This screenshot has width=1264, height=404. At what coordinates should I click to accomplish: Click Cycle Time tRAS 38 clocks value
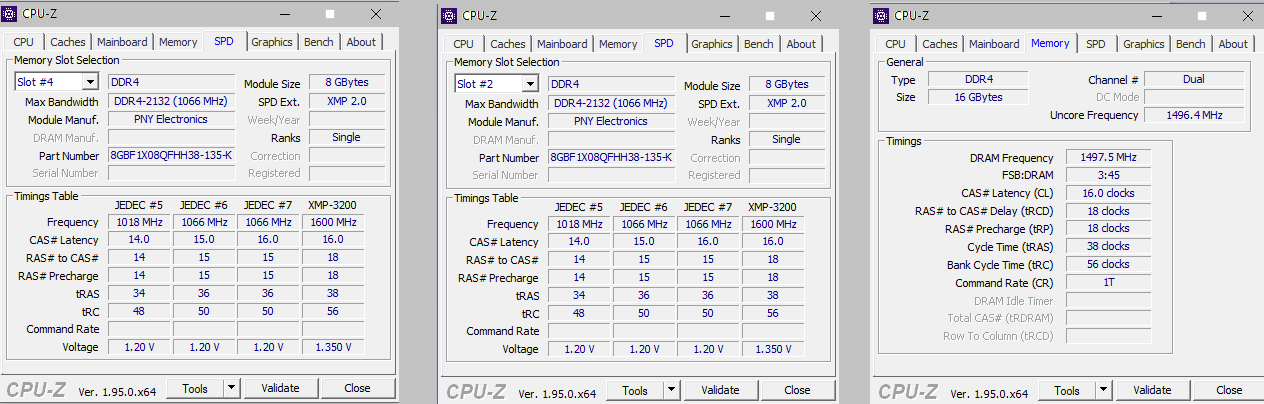[1108, 246]
